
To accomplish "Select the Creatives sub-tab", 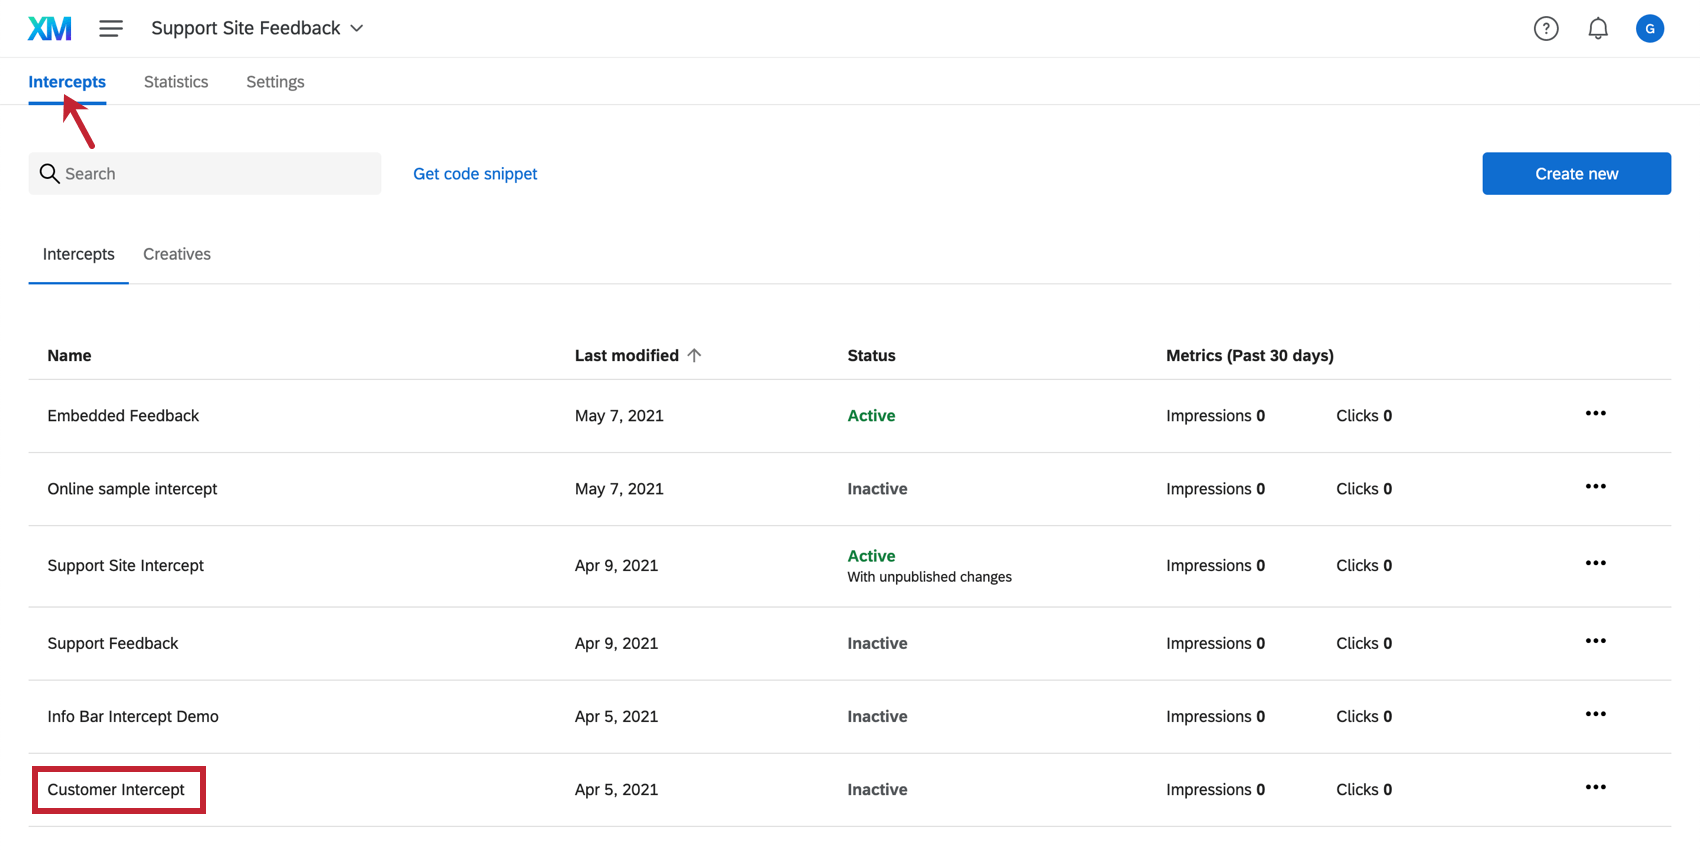I will click(x=177, y=254).
